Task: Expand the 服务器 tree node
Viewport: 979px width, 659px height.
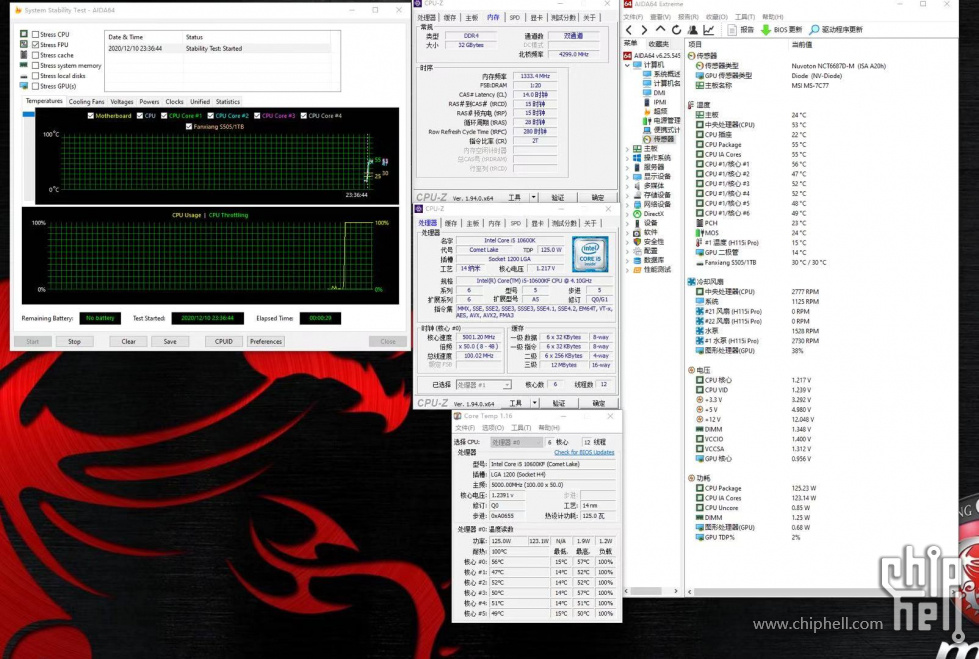Action: click(x=627, y=167)
